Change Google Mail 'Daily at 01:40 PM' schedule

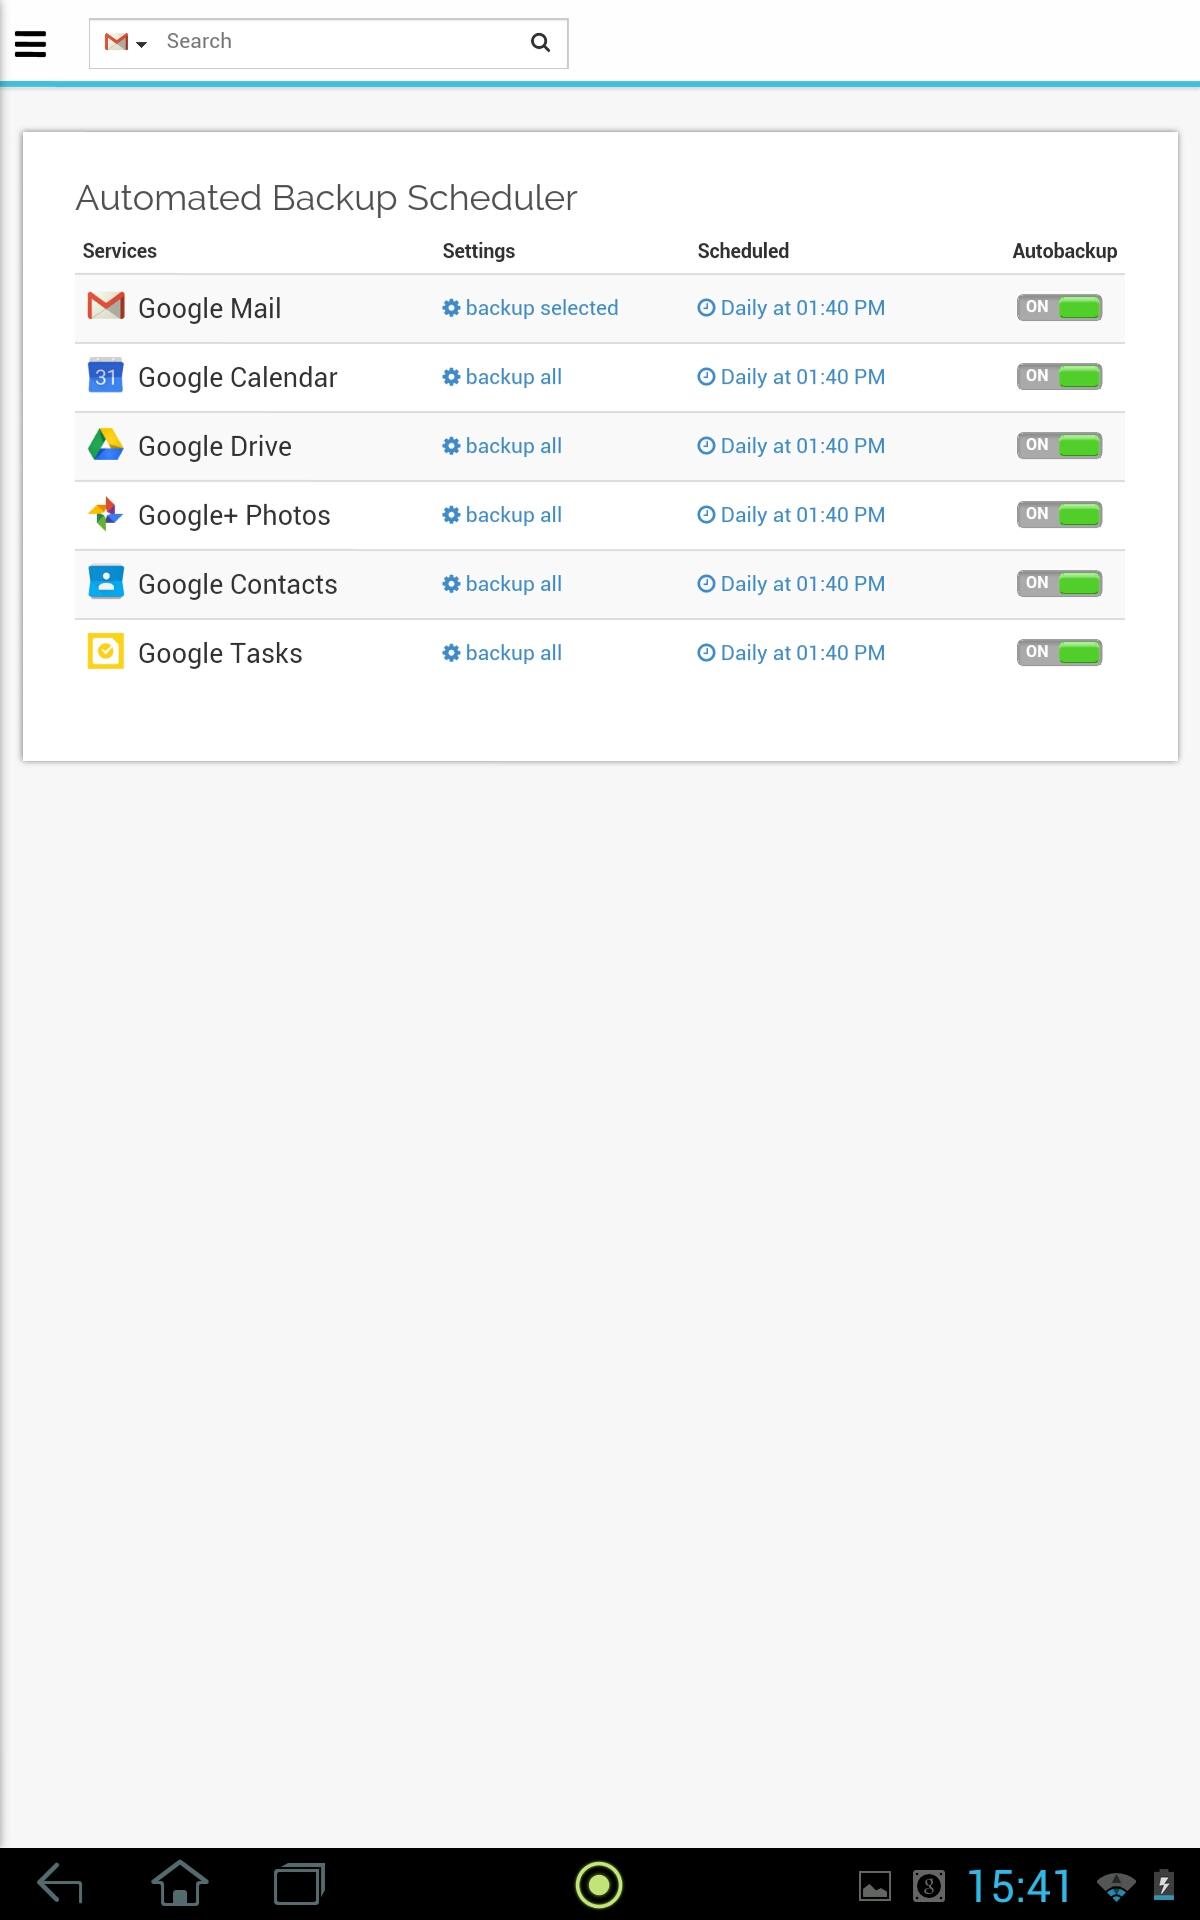pos(791,308)
